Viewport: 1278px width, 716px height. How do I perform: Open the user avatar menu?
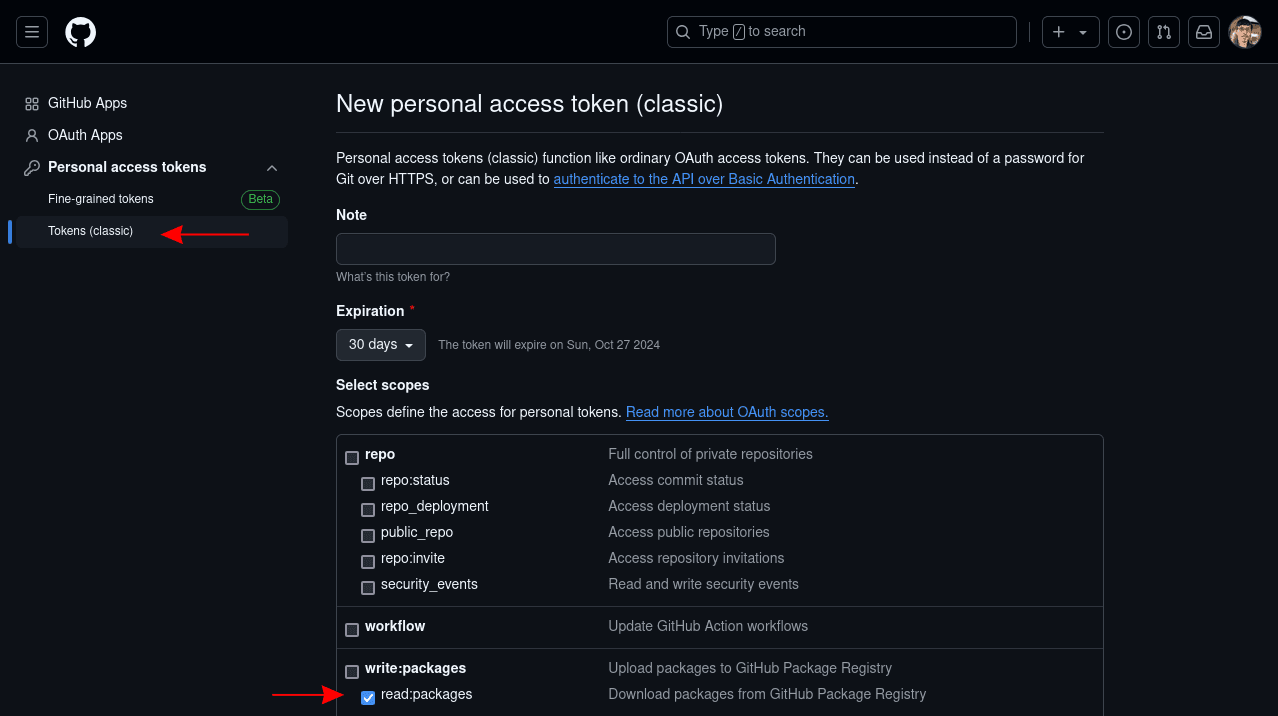tap(1245, 32)
